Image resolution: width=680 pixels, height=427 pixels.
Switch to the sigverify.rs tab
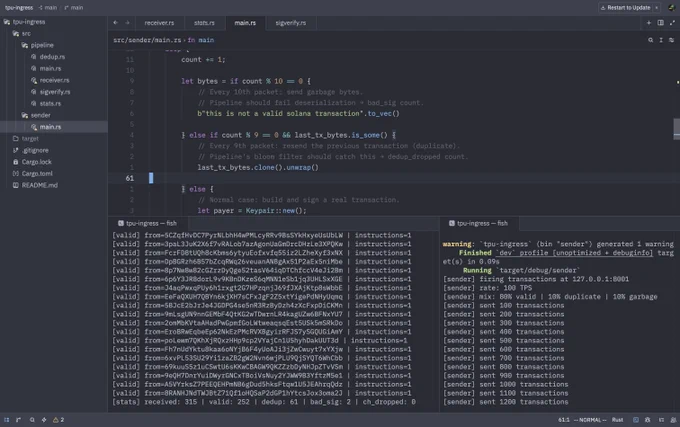pyautogui.click(x=291, y=23)
